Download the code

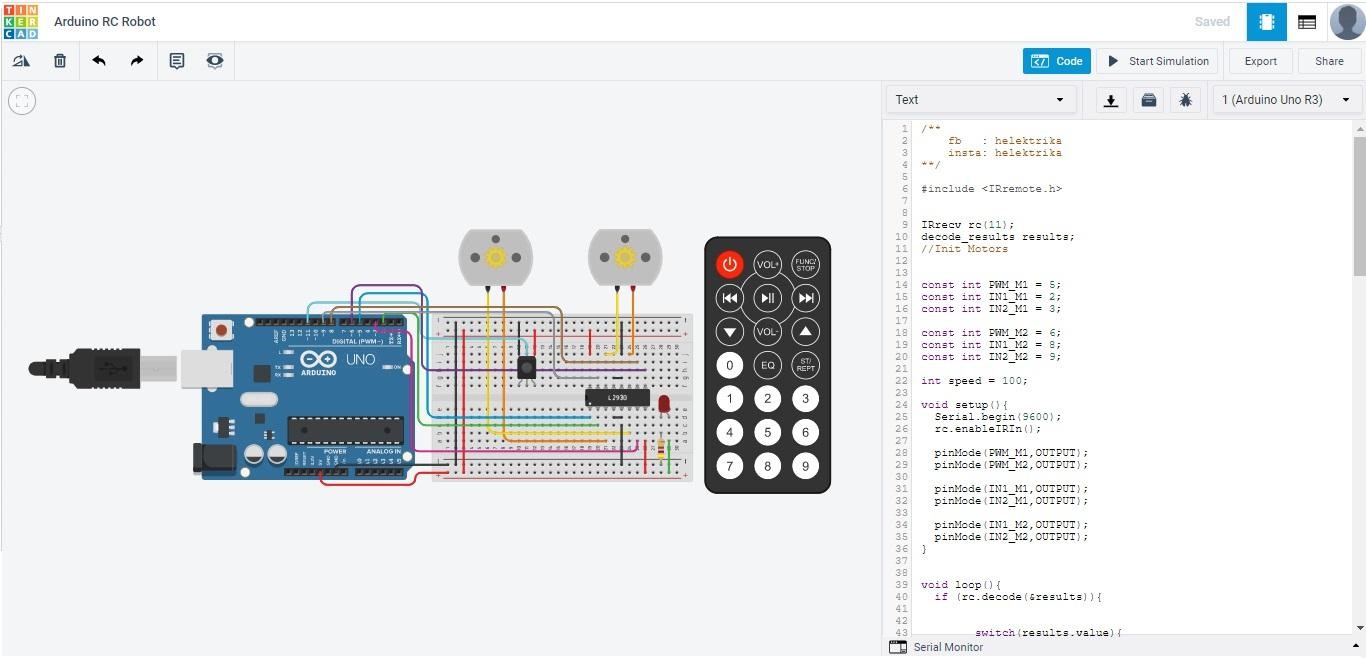1110,100
